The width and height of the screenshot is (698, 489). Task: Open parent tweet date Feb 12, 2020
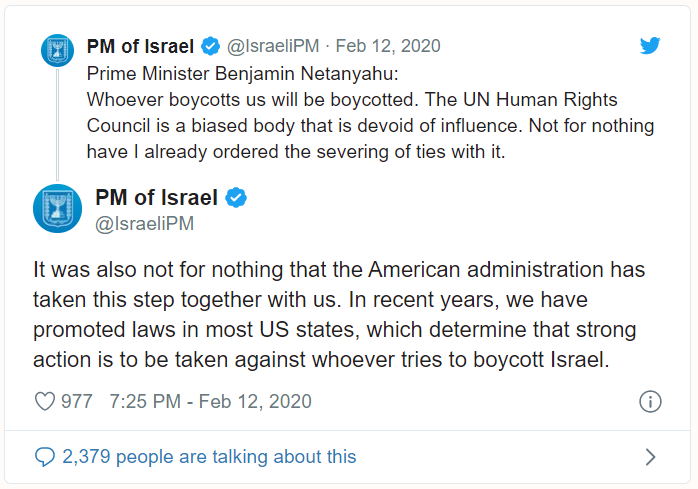click(388, 46)
